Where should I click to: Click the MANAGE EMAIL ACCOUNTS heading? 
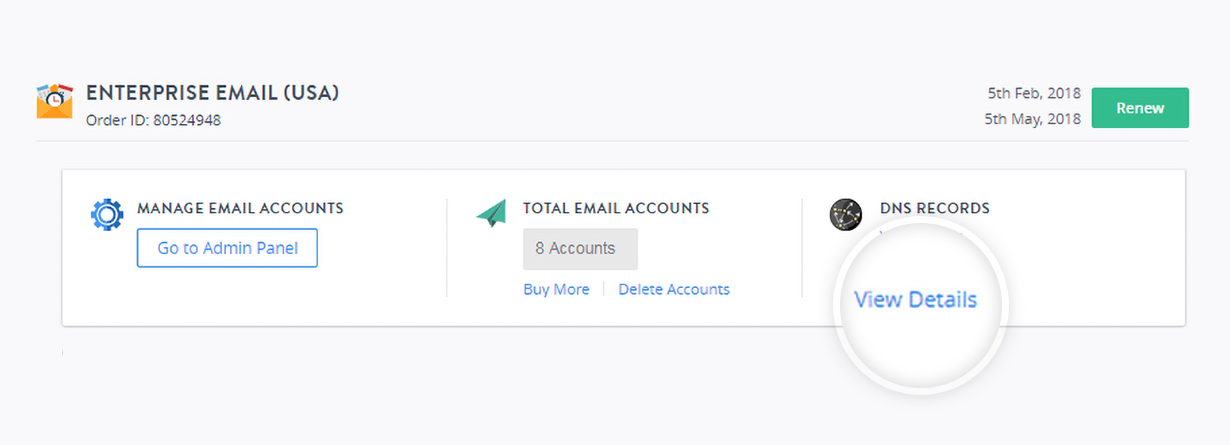coord(240,208)
